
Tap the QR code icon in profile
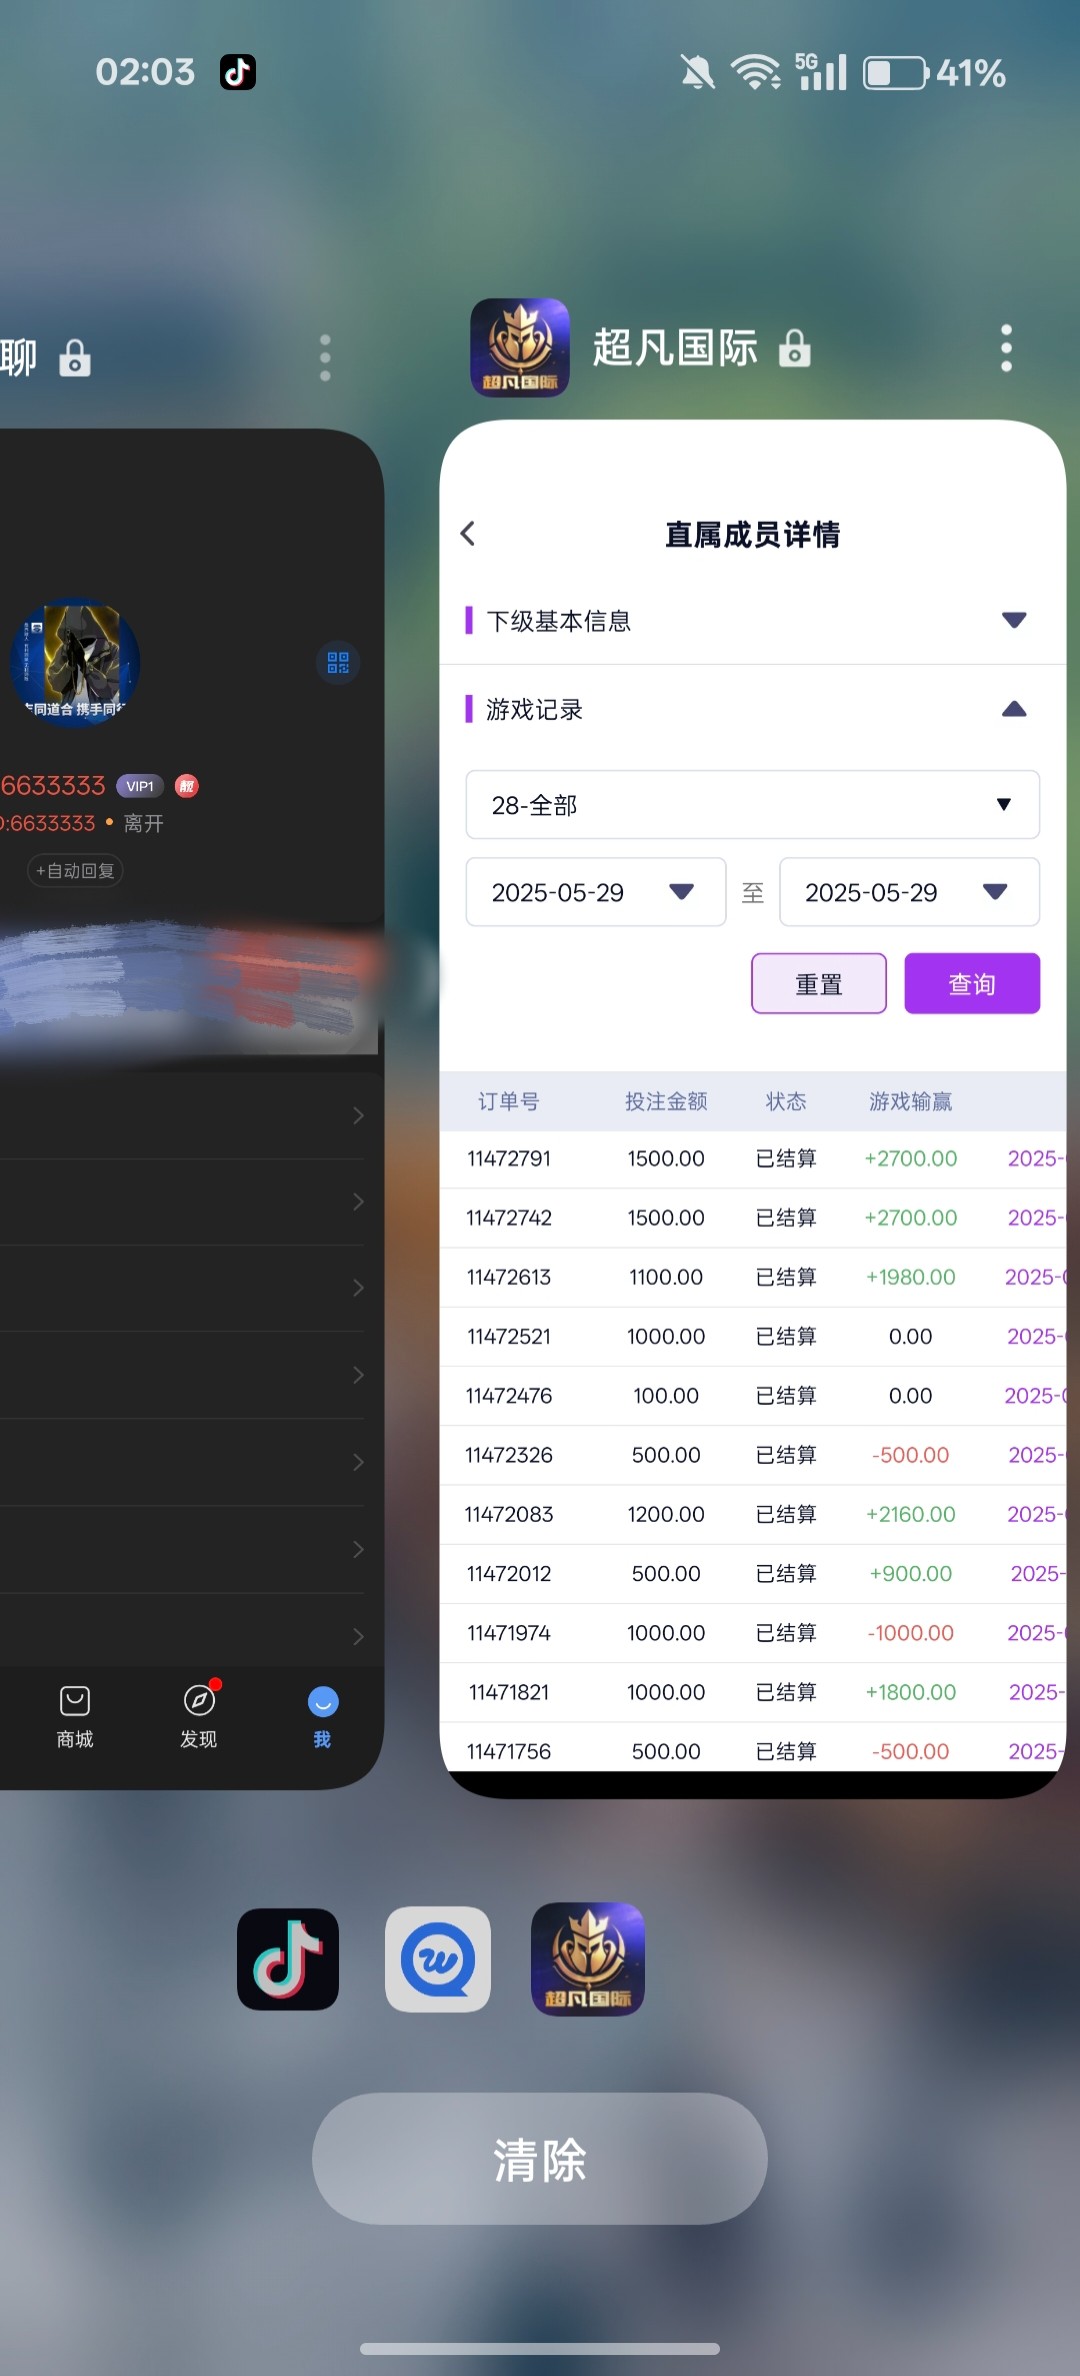338,663
